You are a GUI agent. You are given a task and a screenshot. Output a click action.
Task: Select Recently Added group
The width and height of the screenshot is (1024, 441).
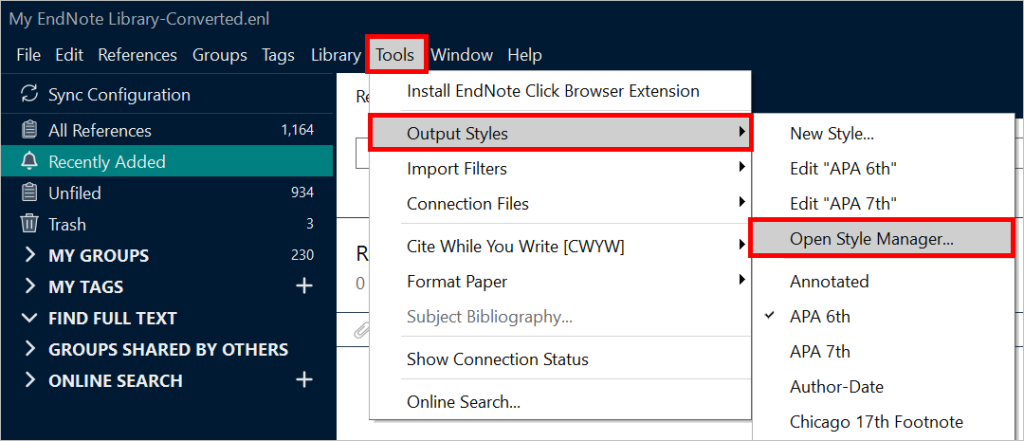click(167, 161)
